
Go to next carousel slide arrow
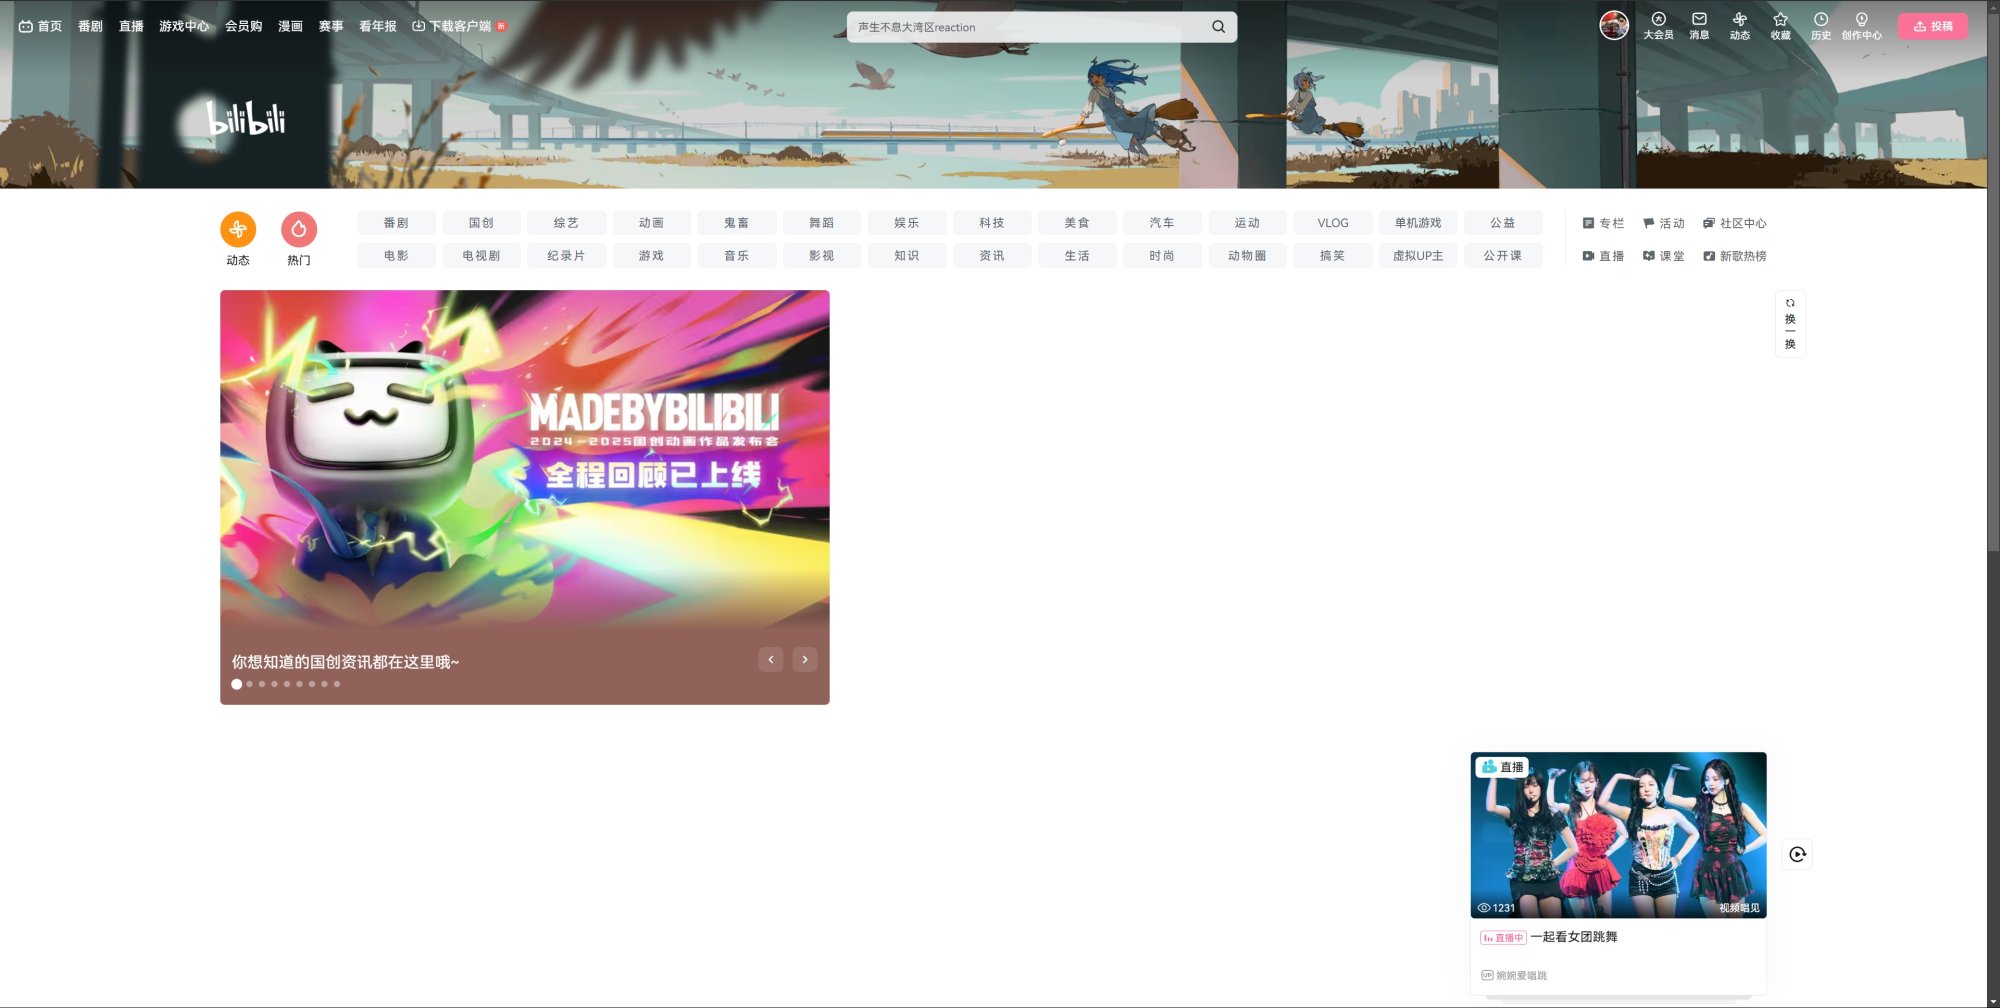[805, 659]
